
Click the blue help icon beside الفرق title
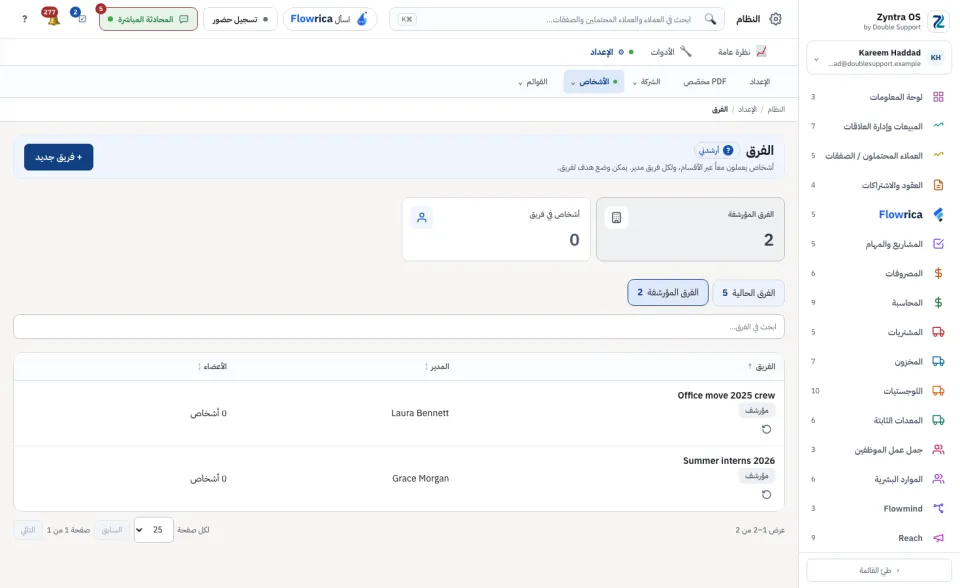[x=728, y=150]
